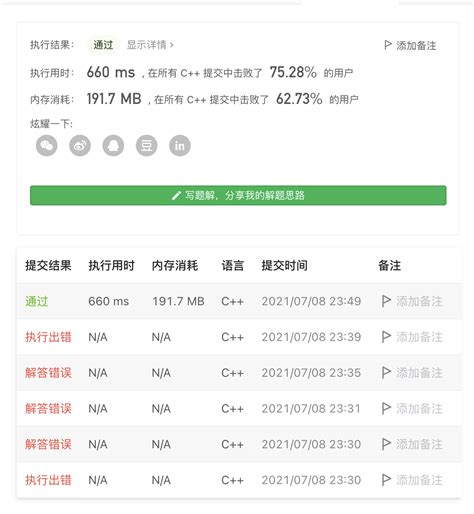Open 解答错误 submission at 23:35

pos(48,373)
